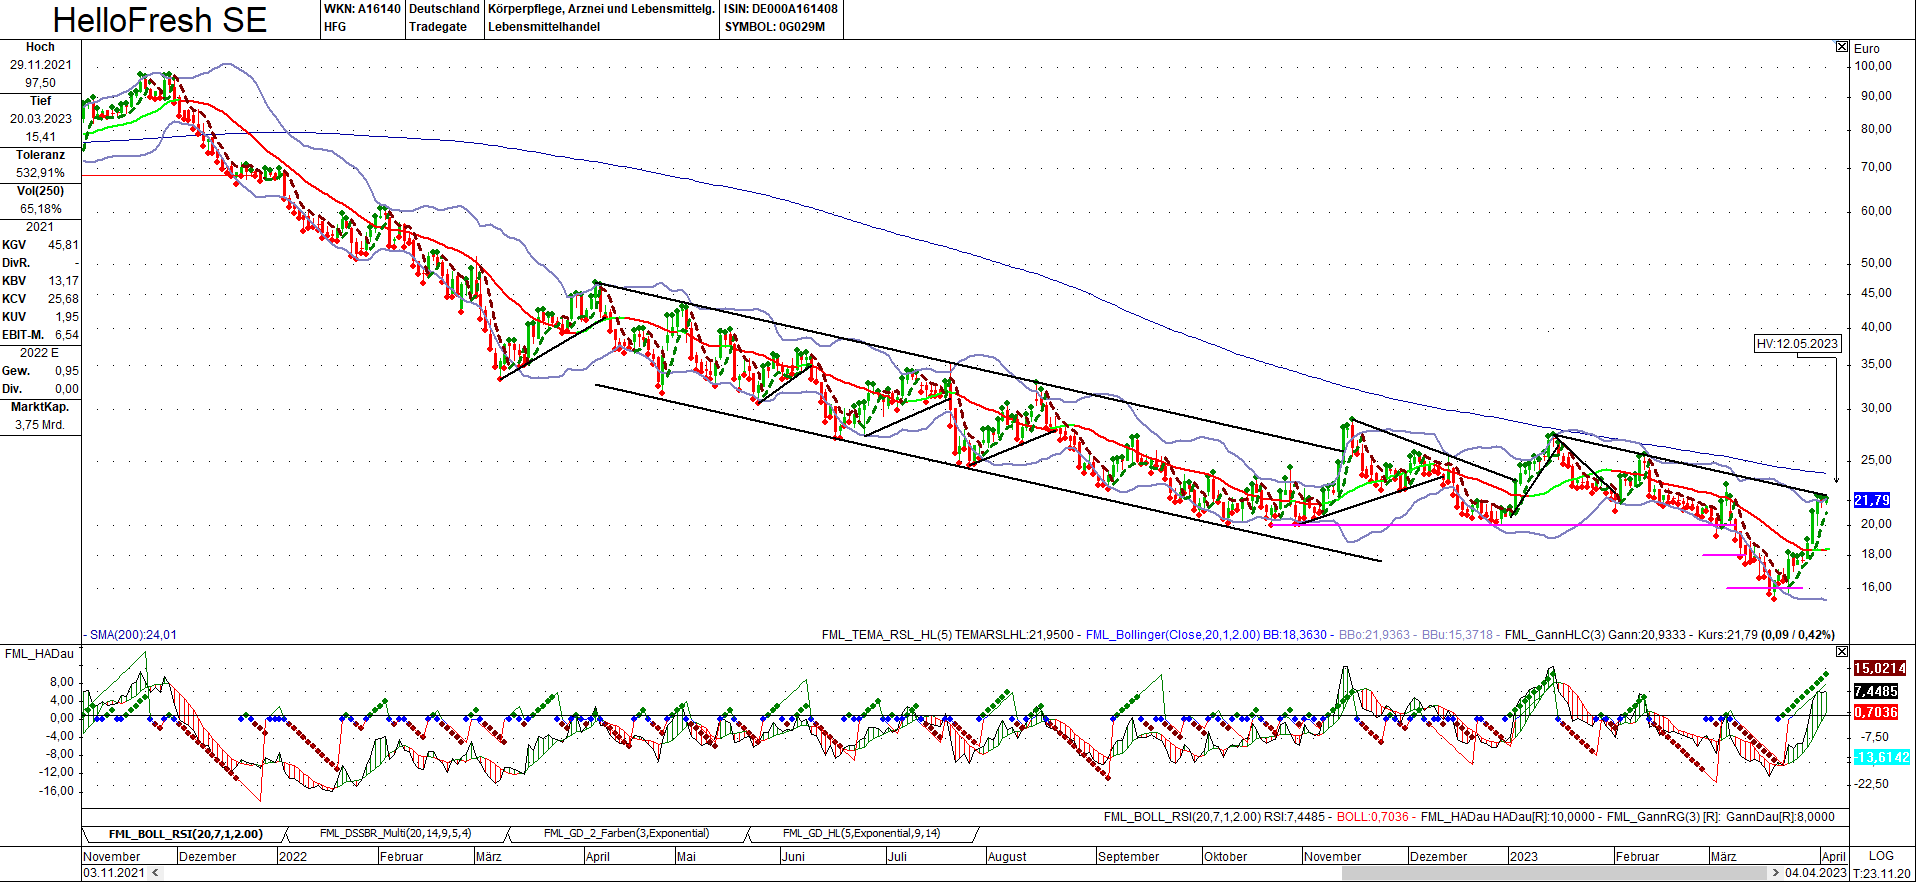Screen dimensions: 1916x882
Task: Click the SYMBOL: 0G029M field
Action: (x=775, y=27)
